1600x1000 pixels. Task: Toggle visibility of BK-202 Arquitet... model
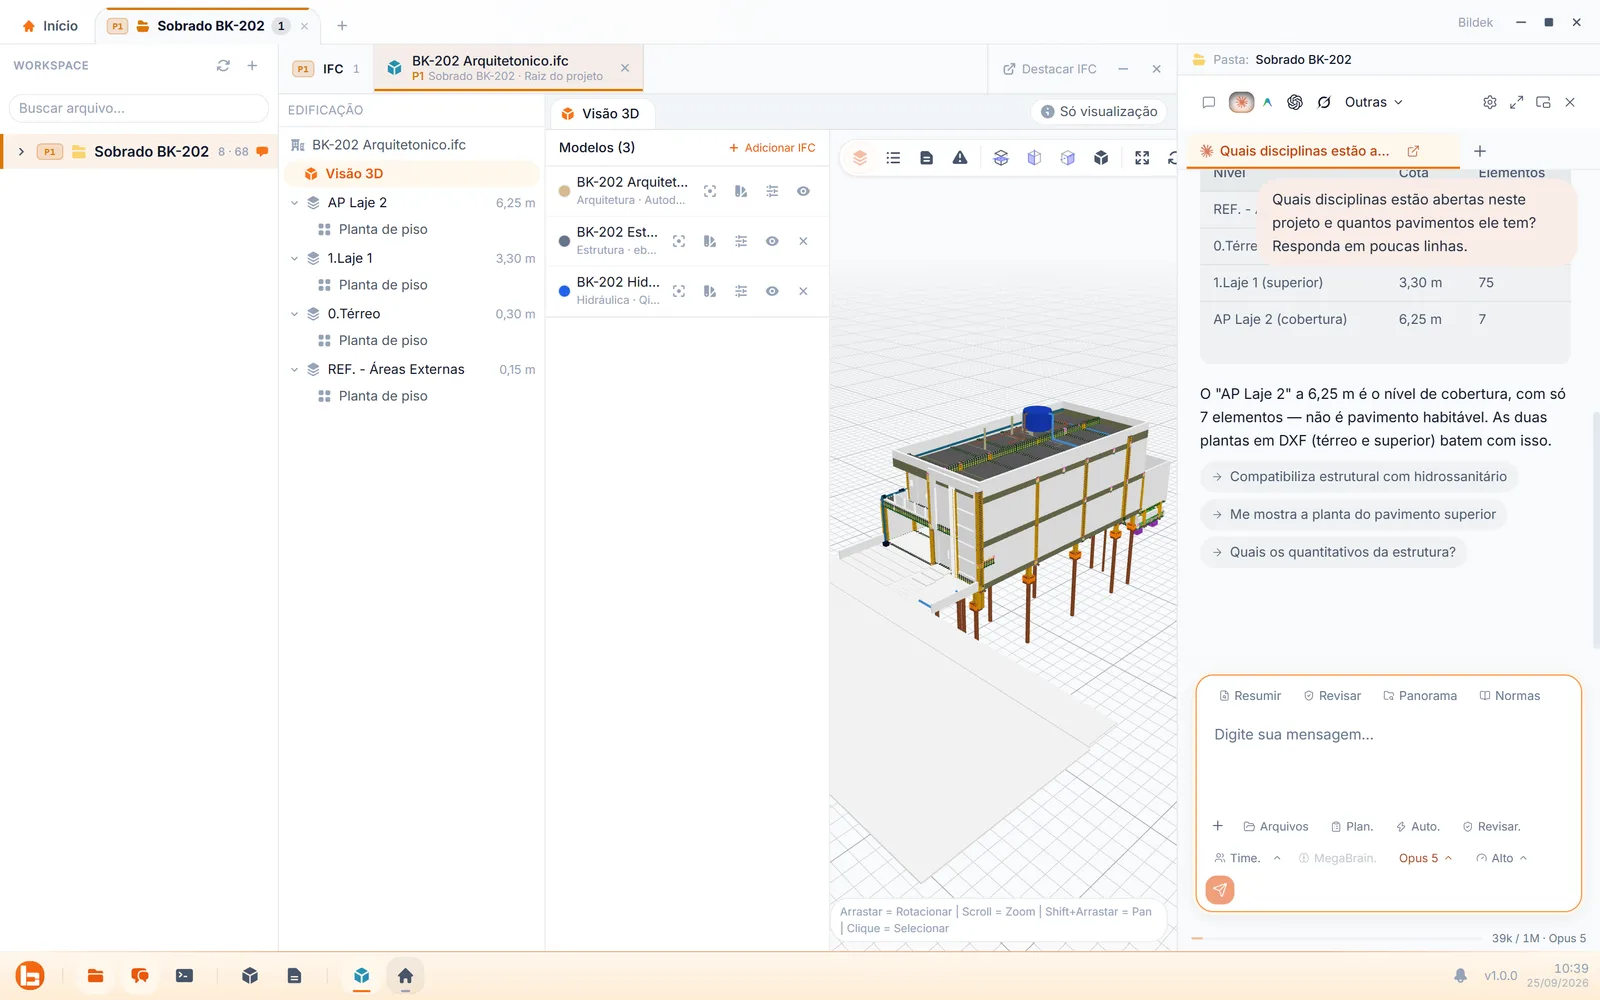tap(803, 191)
